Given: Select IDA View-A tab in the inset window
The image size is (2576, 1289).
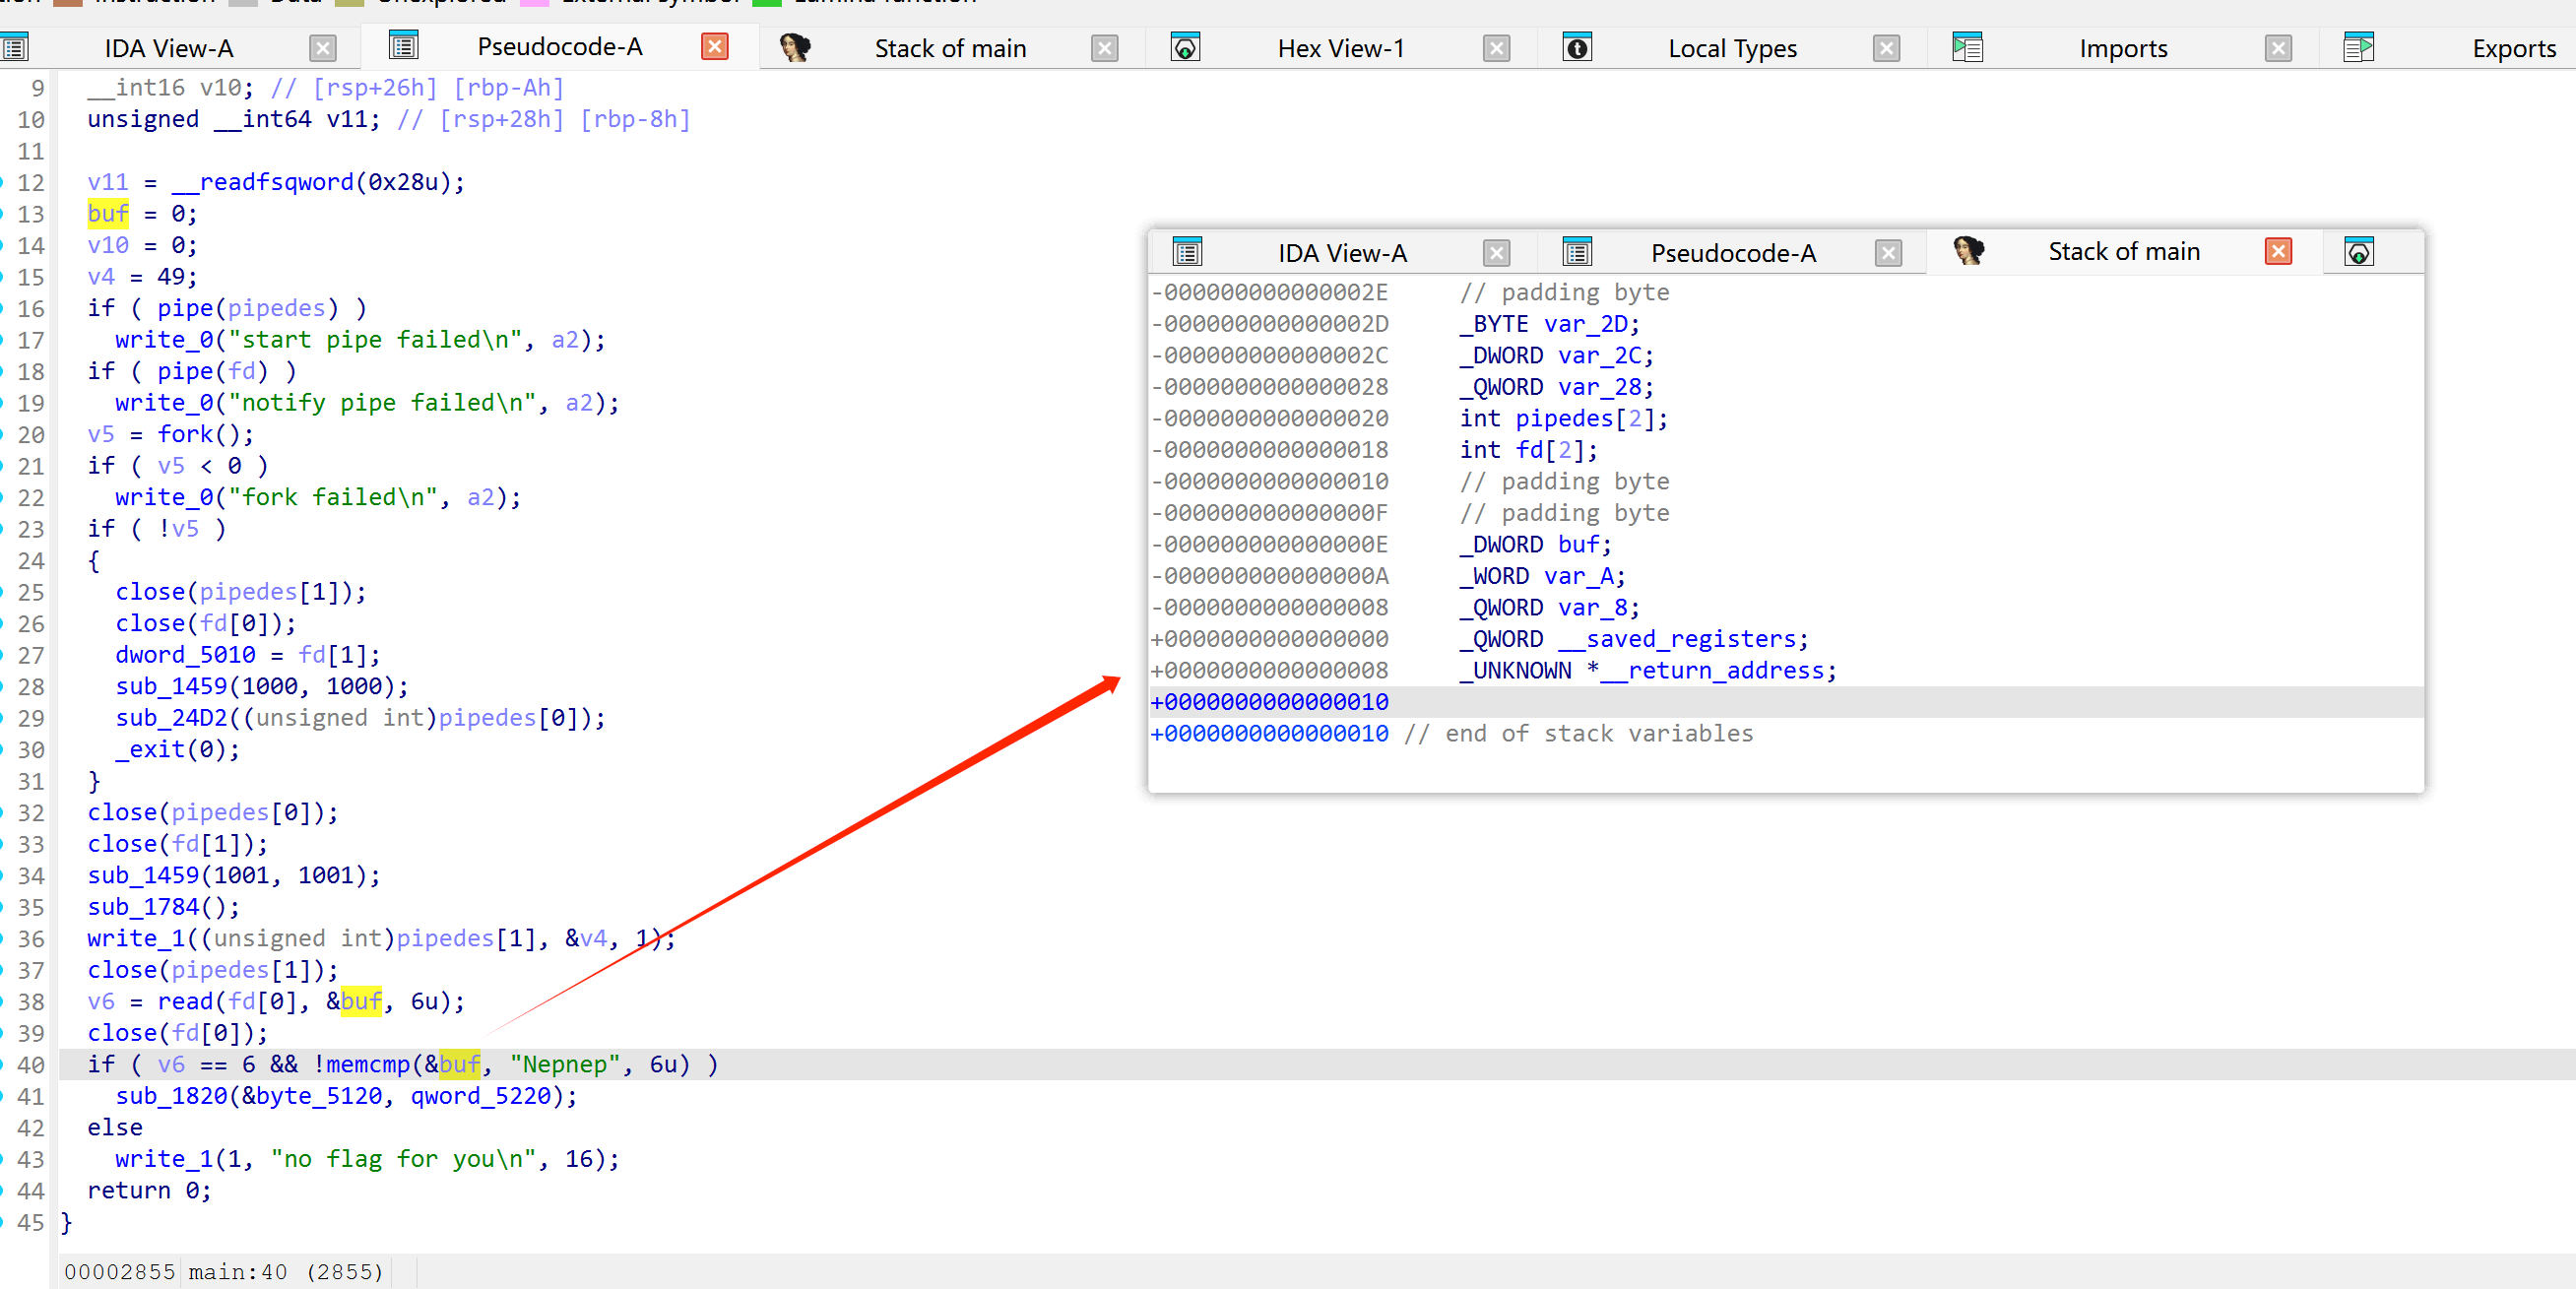Looking at the screenshot, I should (x=1342, y=253).
